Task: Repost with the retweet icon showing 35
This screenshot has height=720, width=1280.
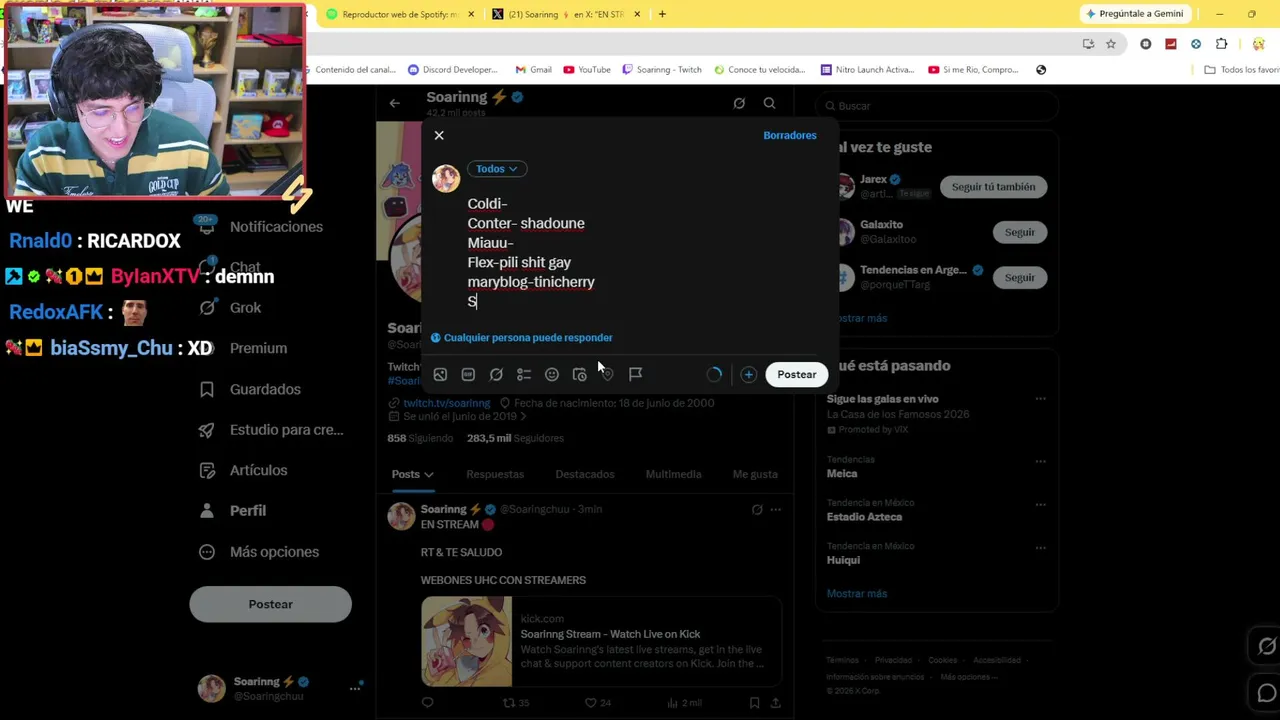Action: pyautogui.click(x=516, y=703)
